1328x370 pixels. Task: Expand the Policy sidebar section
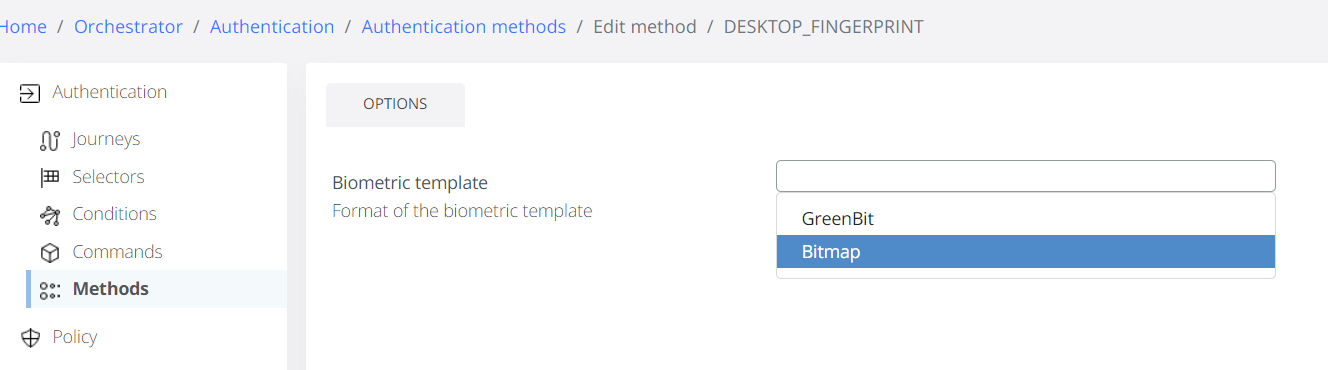pos(75,337)
